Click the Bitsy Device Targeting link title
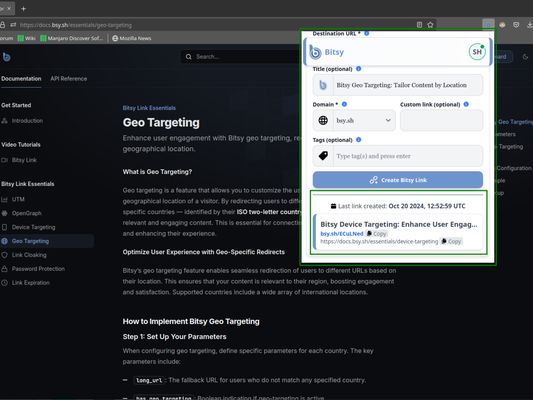The image size is (533, 400). (x=399, y=224)
